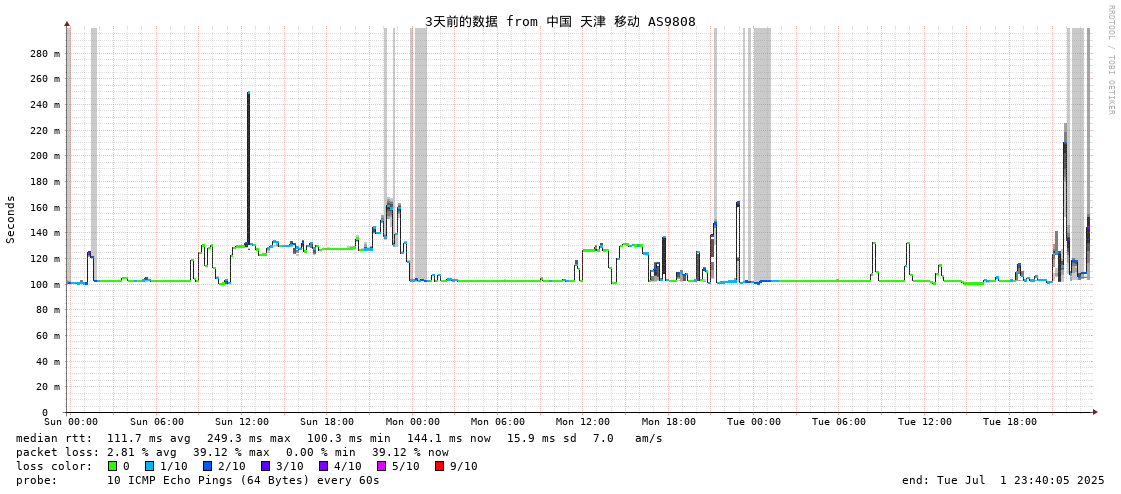This screenshot has width=1121, height=494.
Task: Select the '111.7 ms avg' value
Action: click(149, 438)
